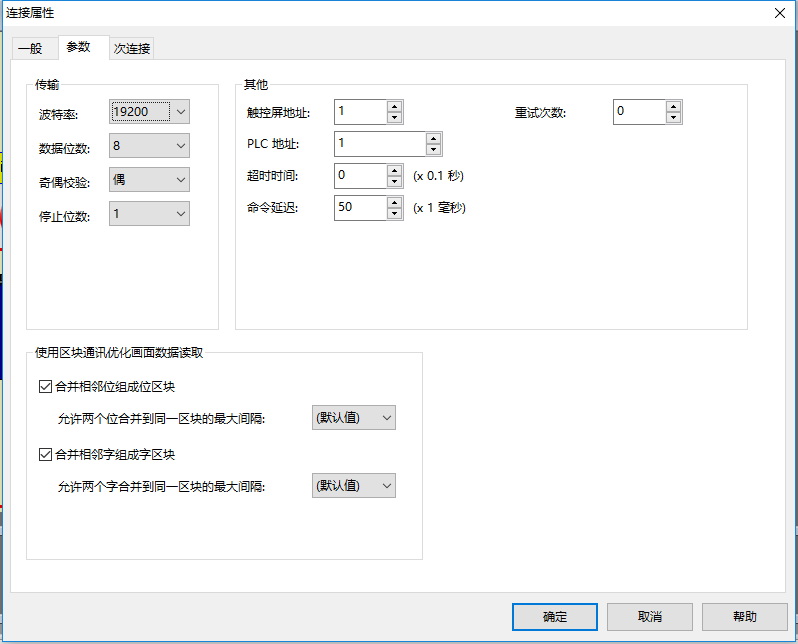Click the 确定 button

pyautogui.click(x=554, y=617)
